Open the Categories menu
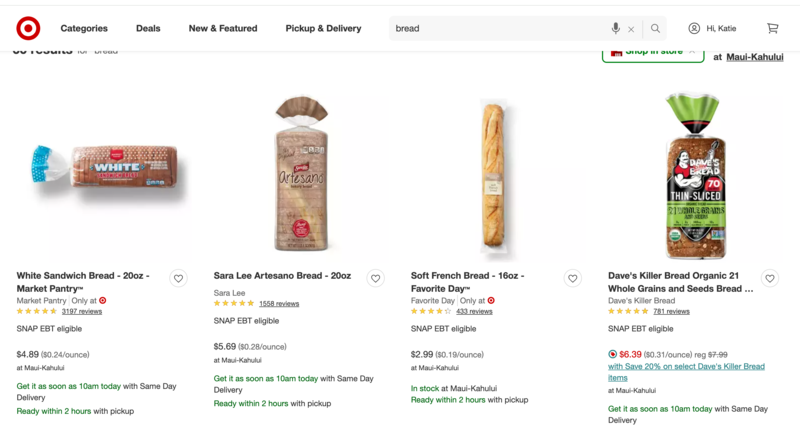Screen dimensions: 800x426 click(84, 28)
